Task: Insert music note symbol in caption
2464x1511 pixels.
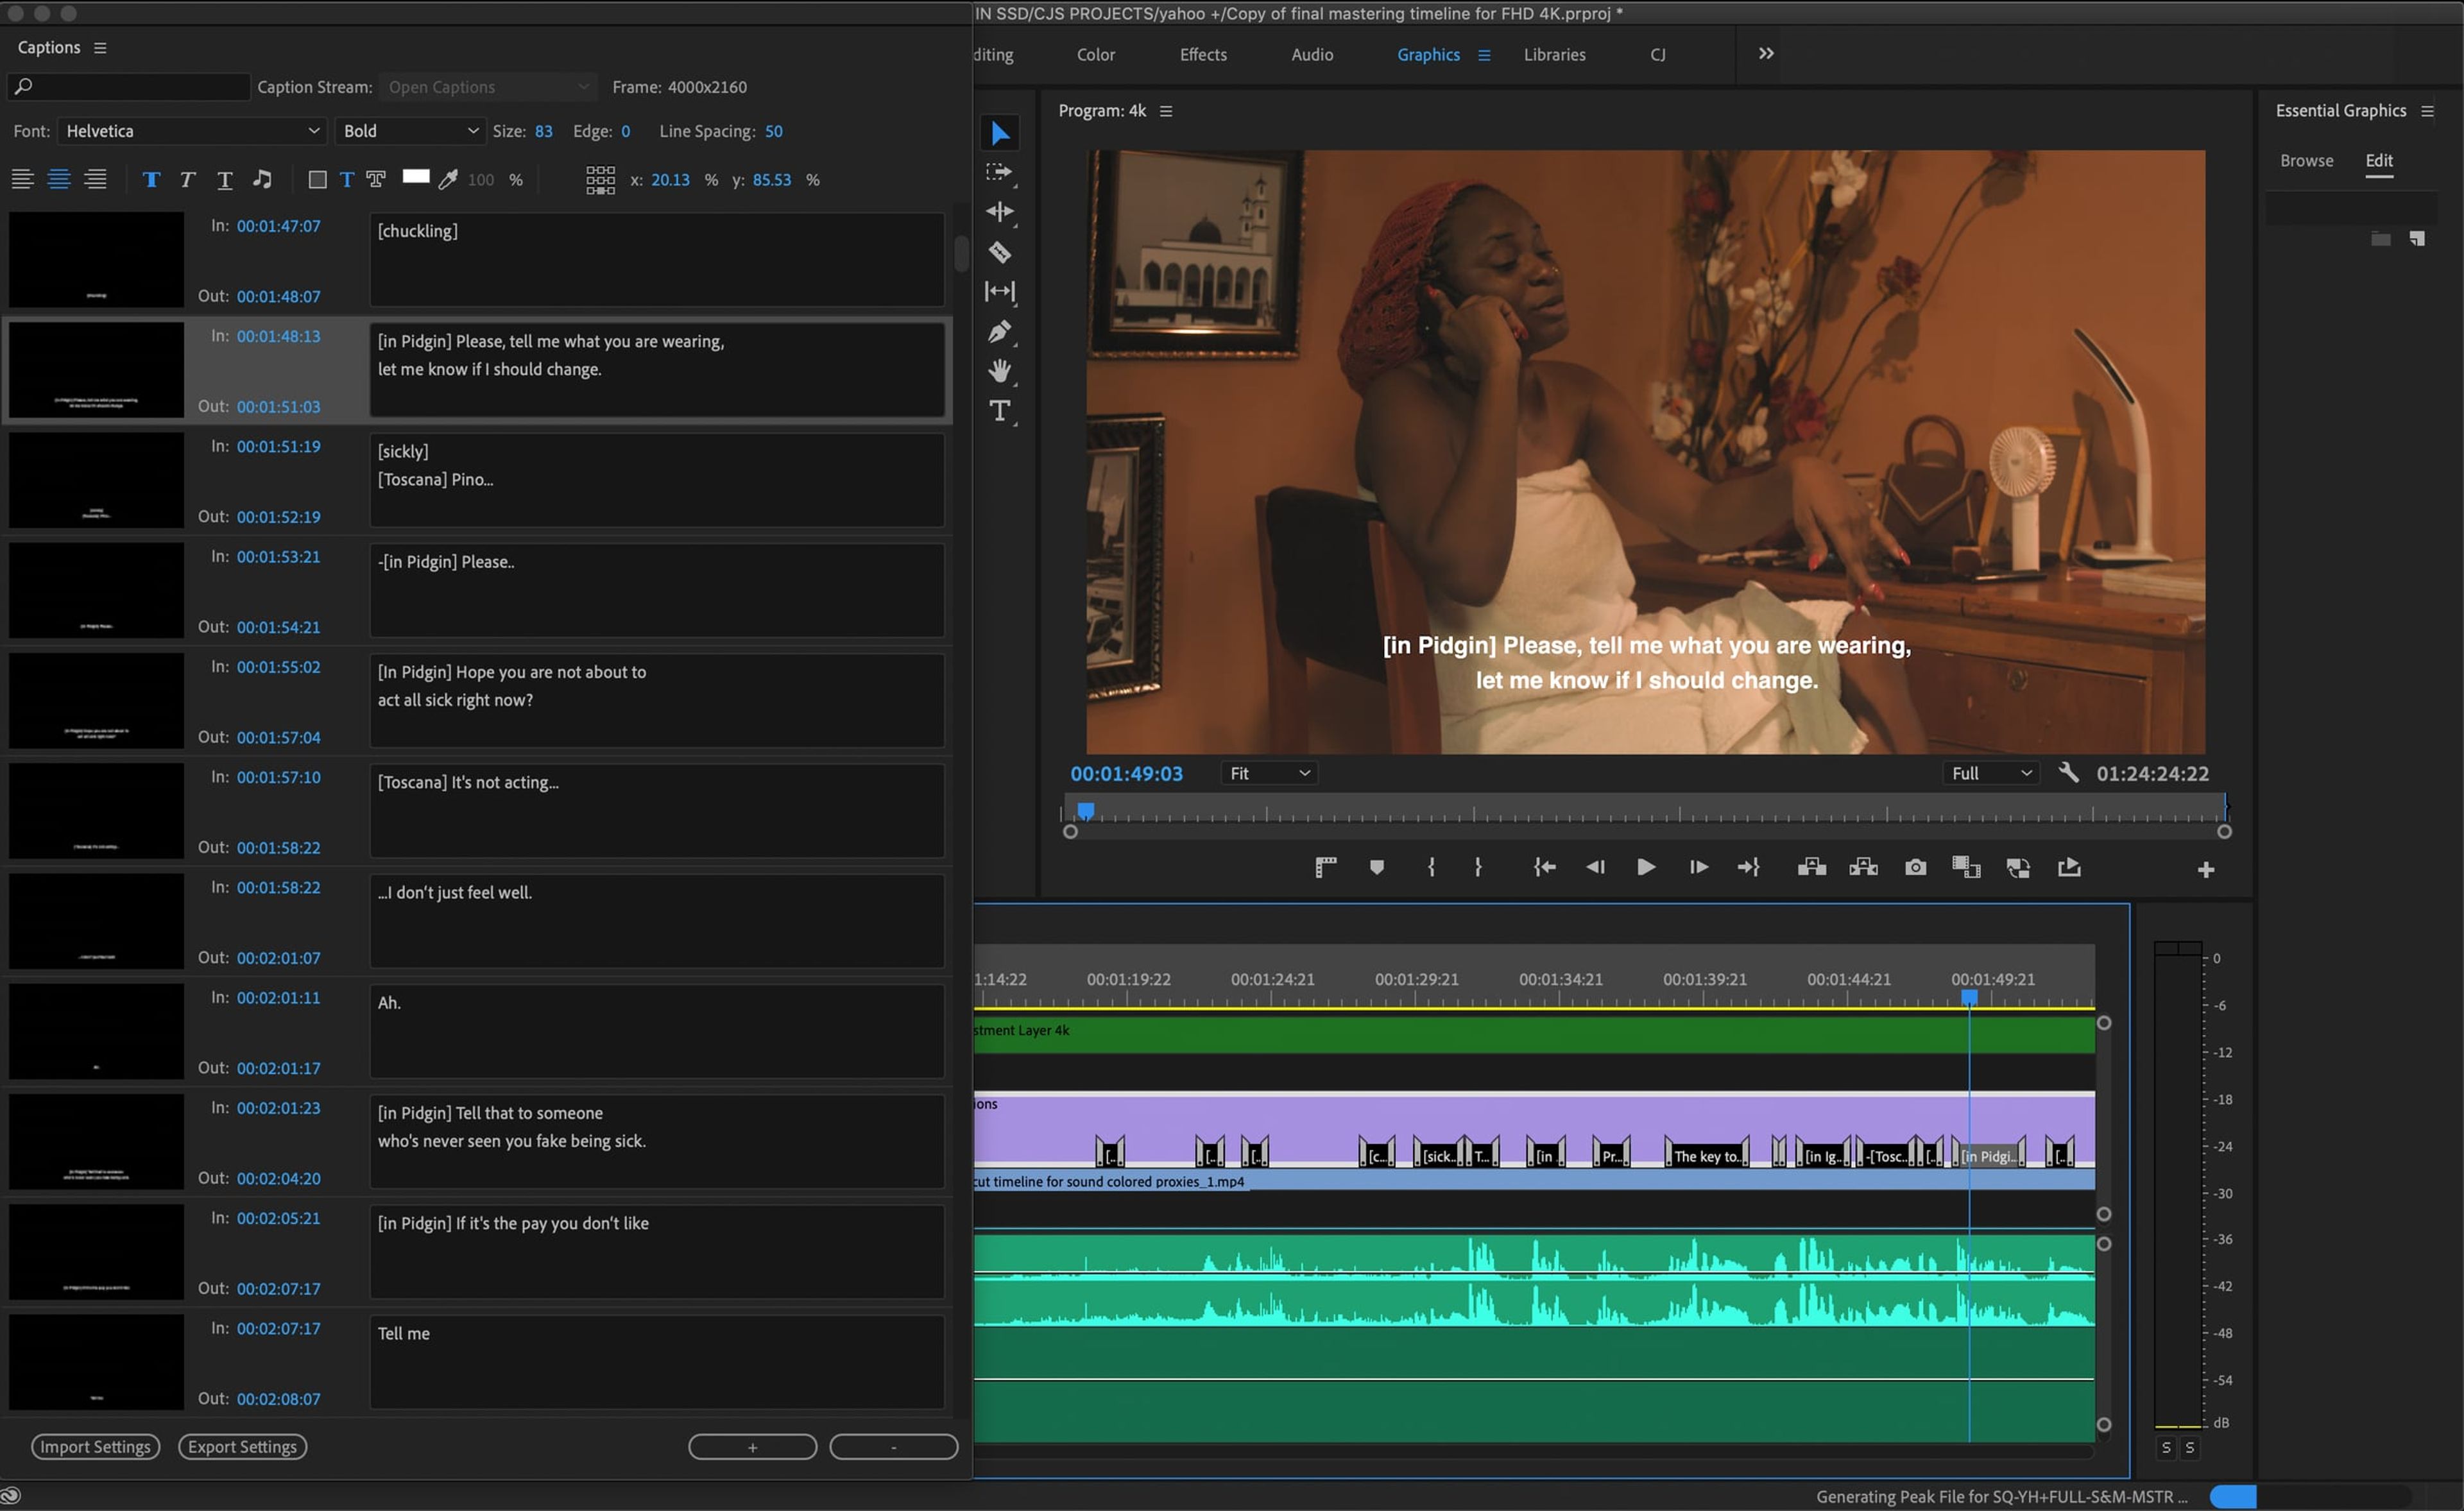Action: pos(262,179)
